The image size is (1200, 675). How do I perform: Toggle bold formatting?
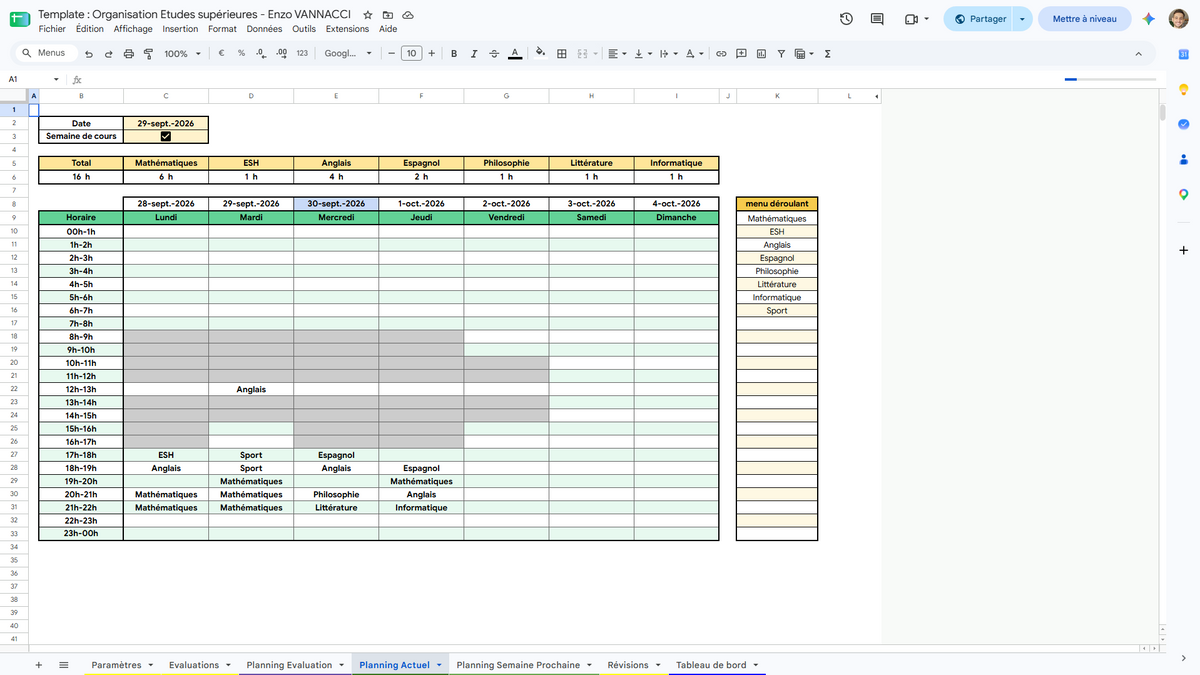[x=454, y=53]
